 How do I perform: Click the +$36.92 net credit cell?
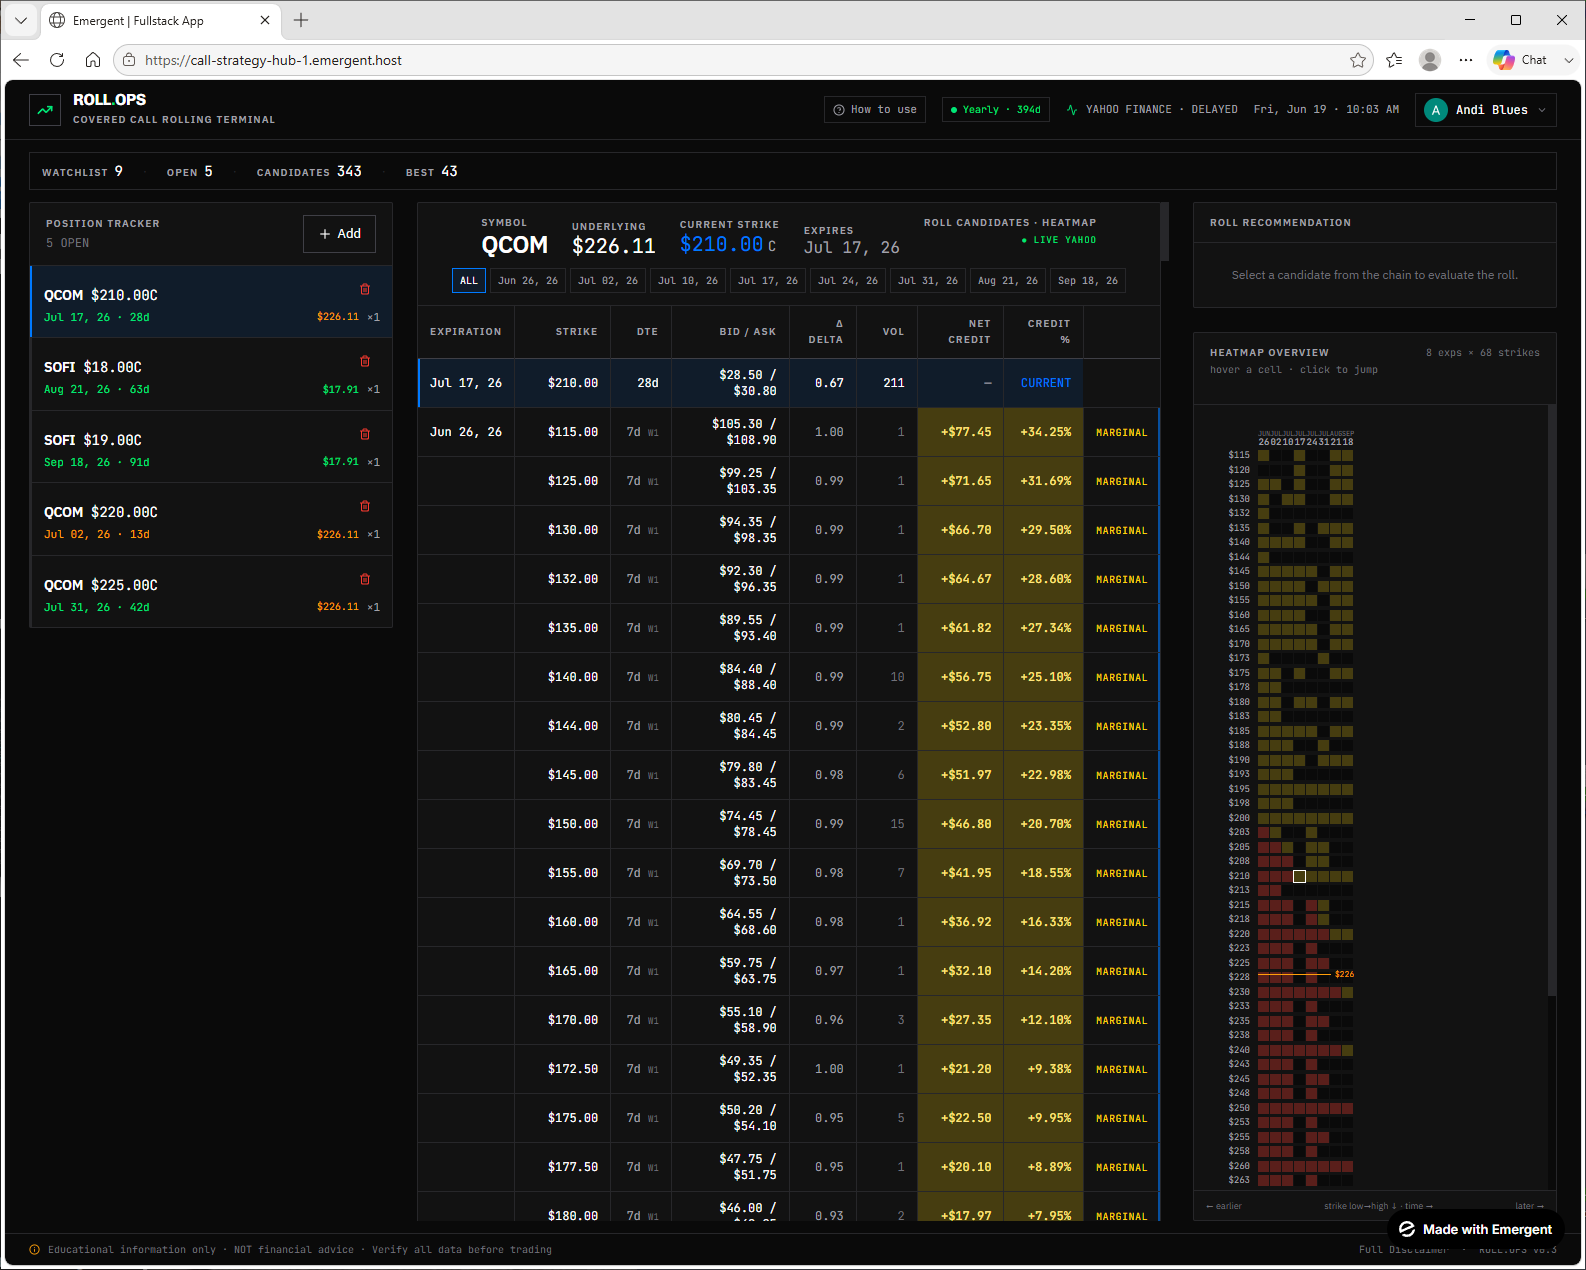coord(961,922)
